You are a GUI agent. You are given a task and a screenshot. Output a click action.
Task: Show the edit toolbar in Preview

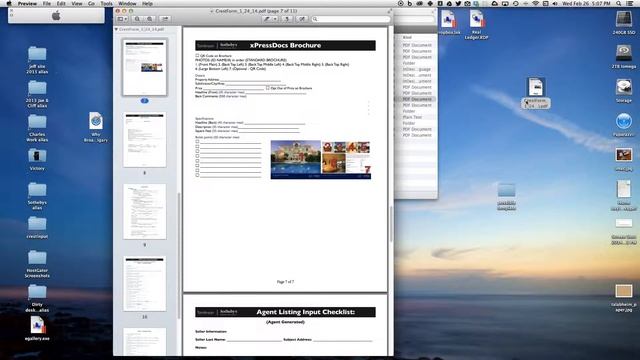pyautogui.click(x=302, y=19)
